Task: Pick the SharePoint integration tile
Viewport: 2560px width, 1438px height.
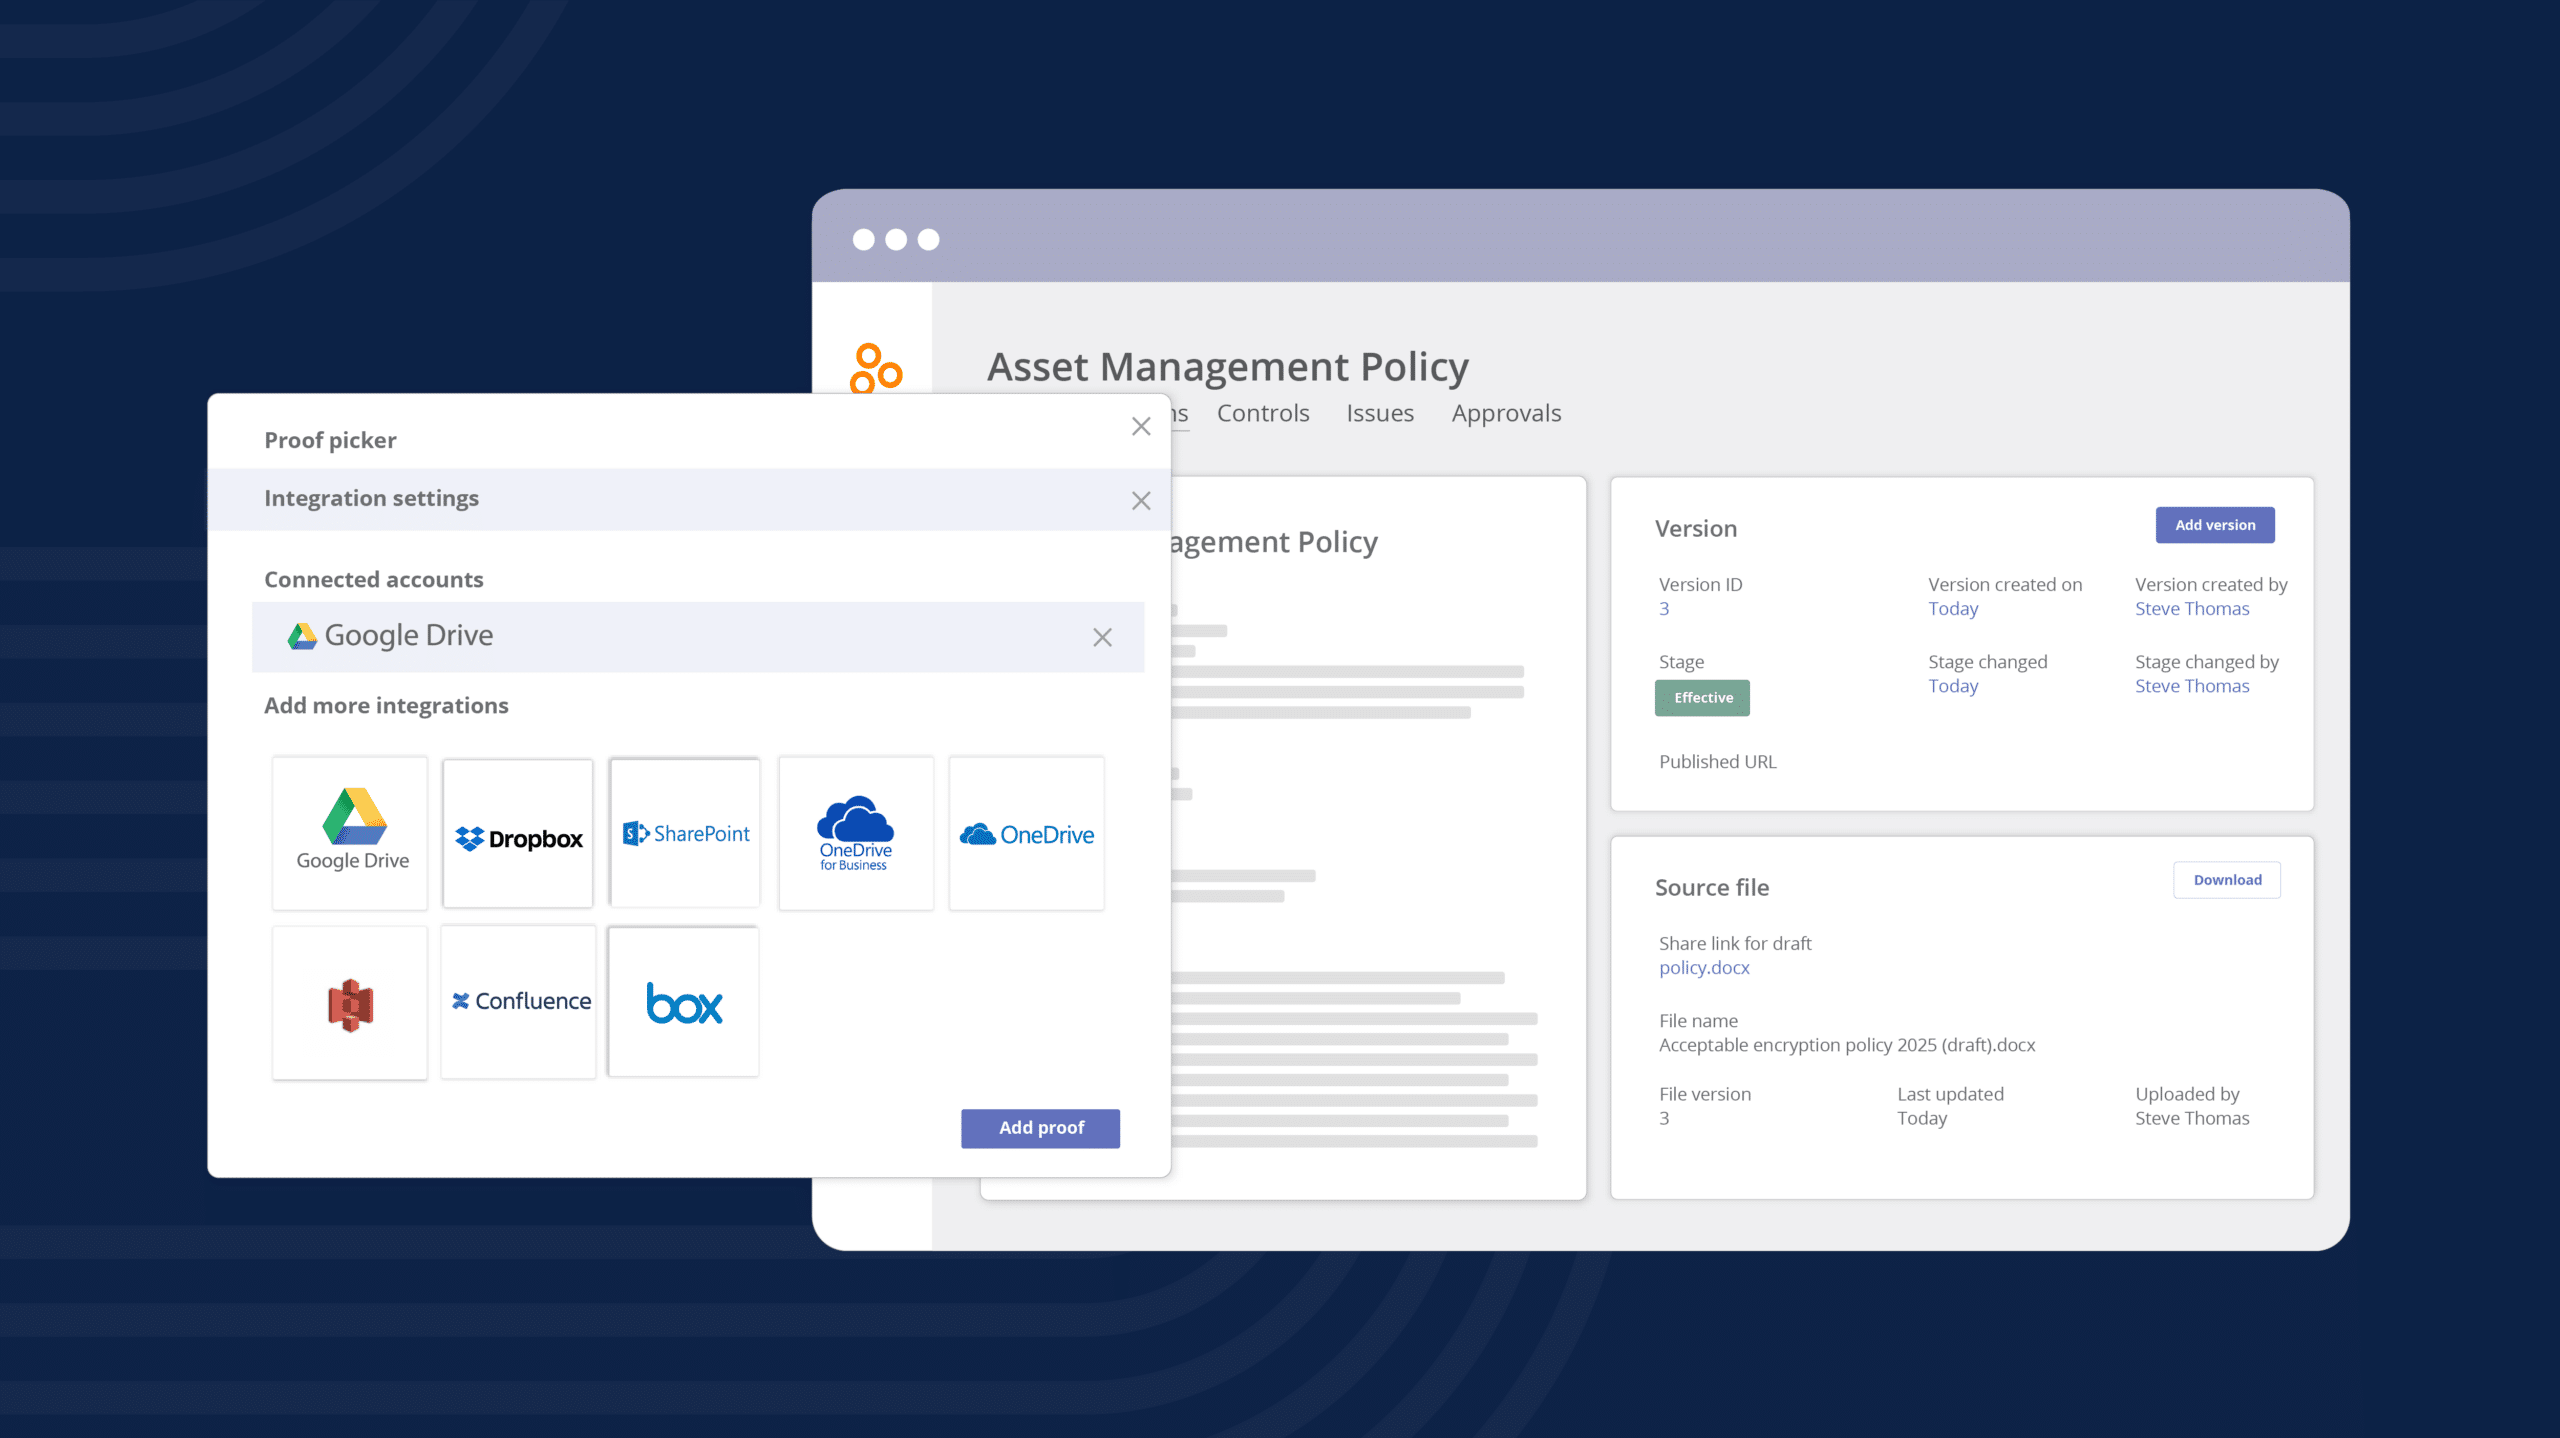Action: (x=685, y=833)
